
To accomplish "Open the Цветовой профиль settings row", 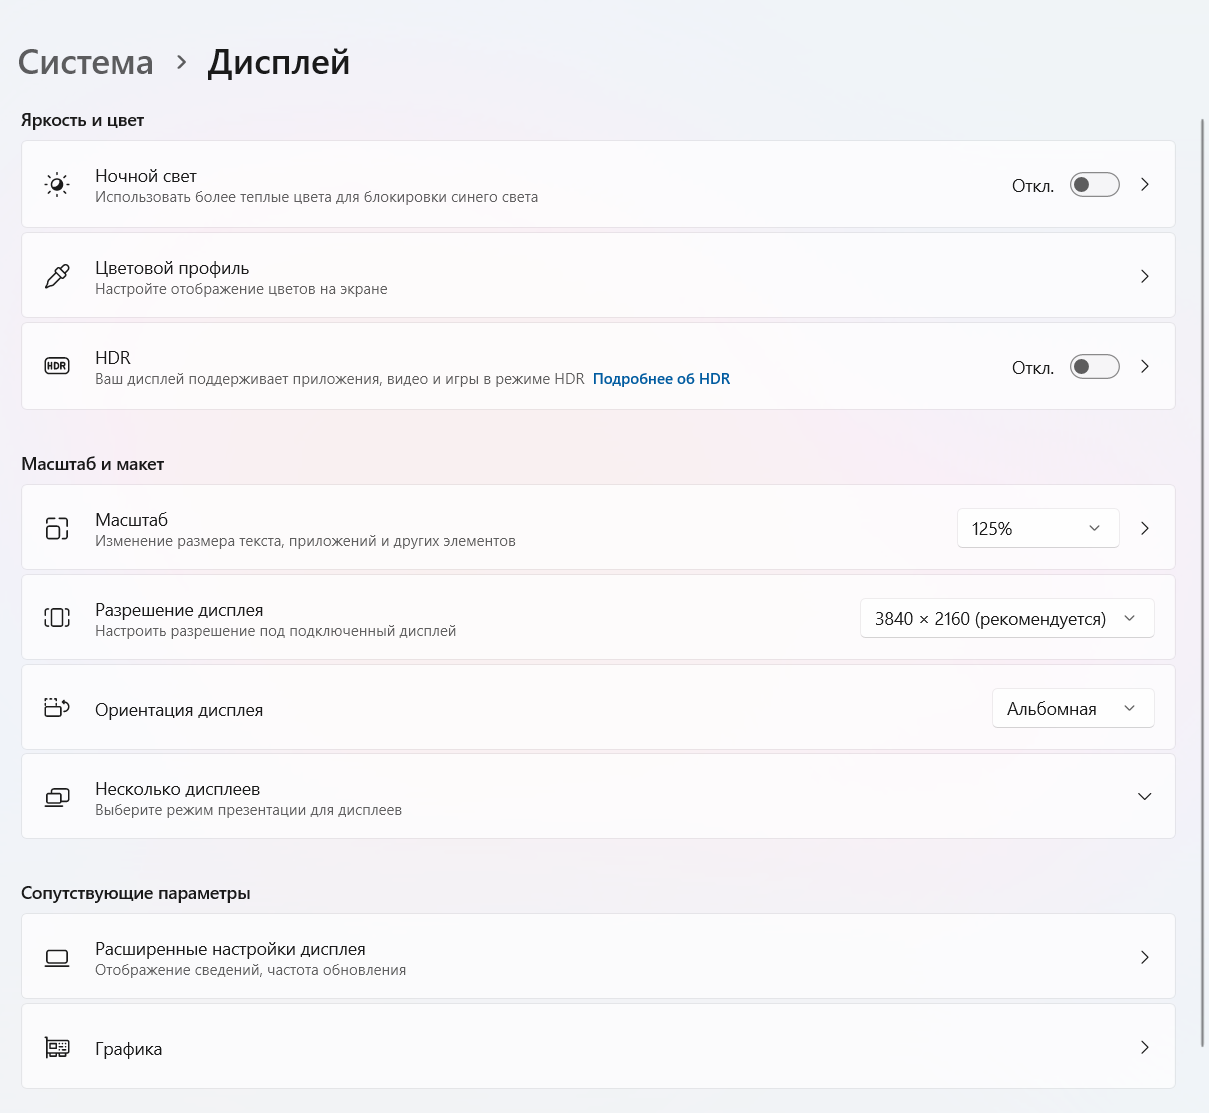I will click(x=598, y=276).
